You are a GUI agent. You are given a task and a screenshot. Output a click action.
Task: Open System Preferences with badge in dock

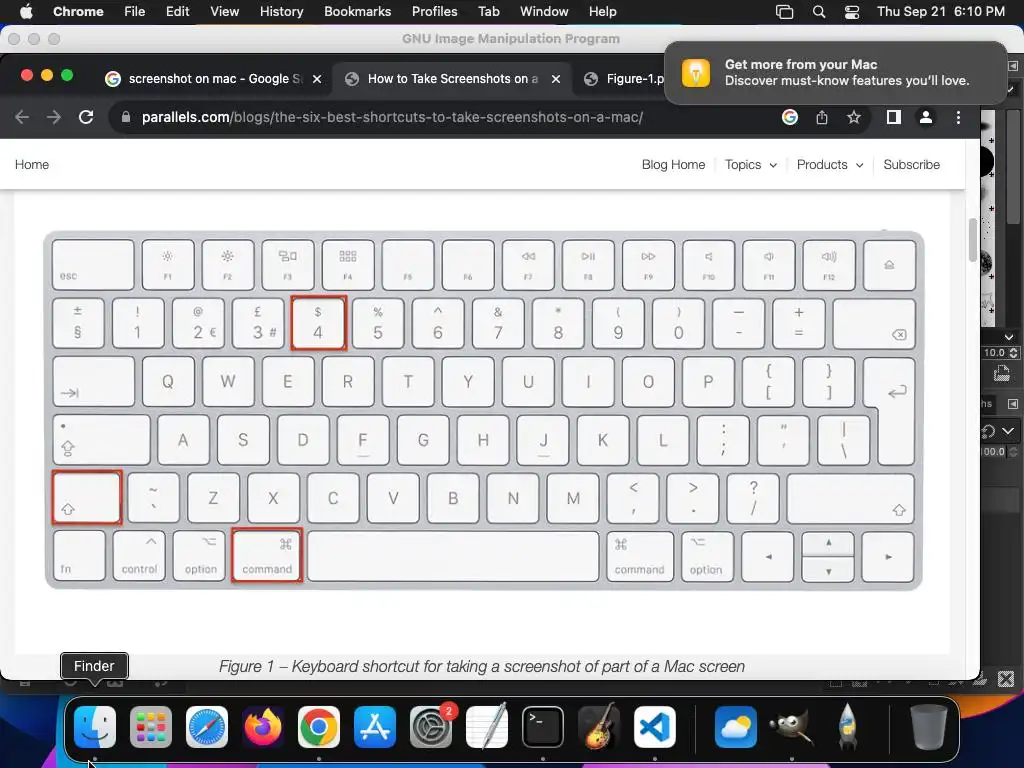431,727
